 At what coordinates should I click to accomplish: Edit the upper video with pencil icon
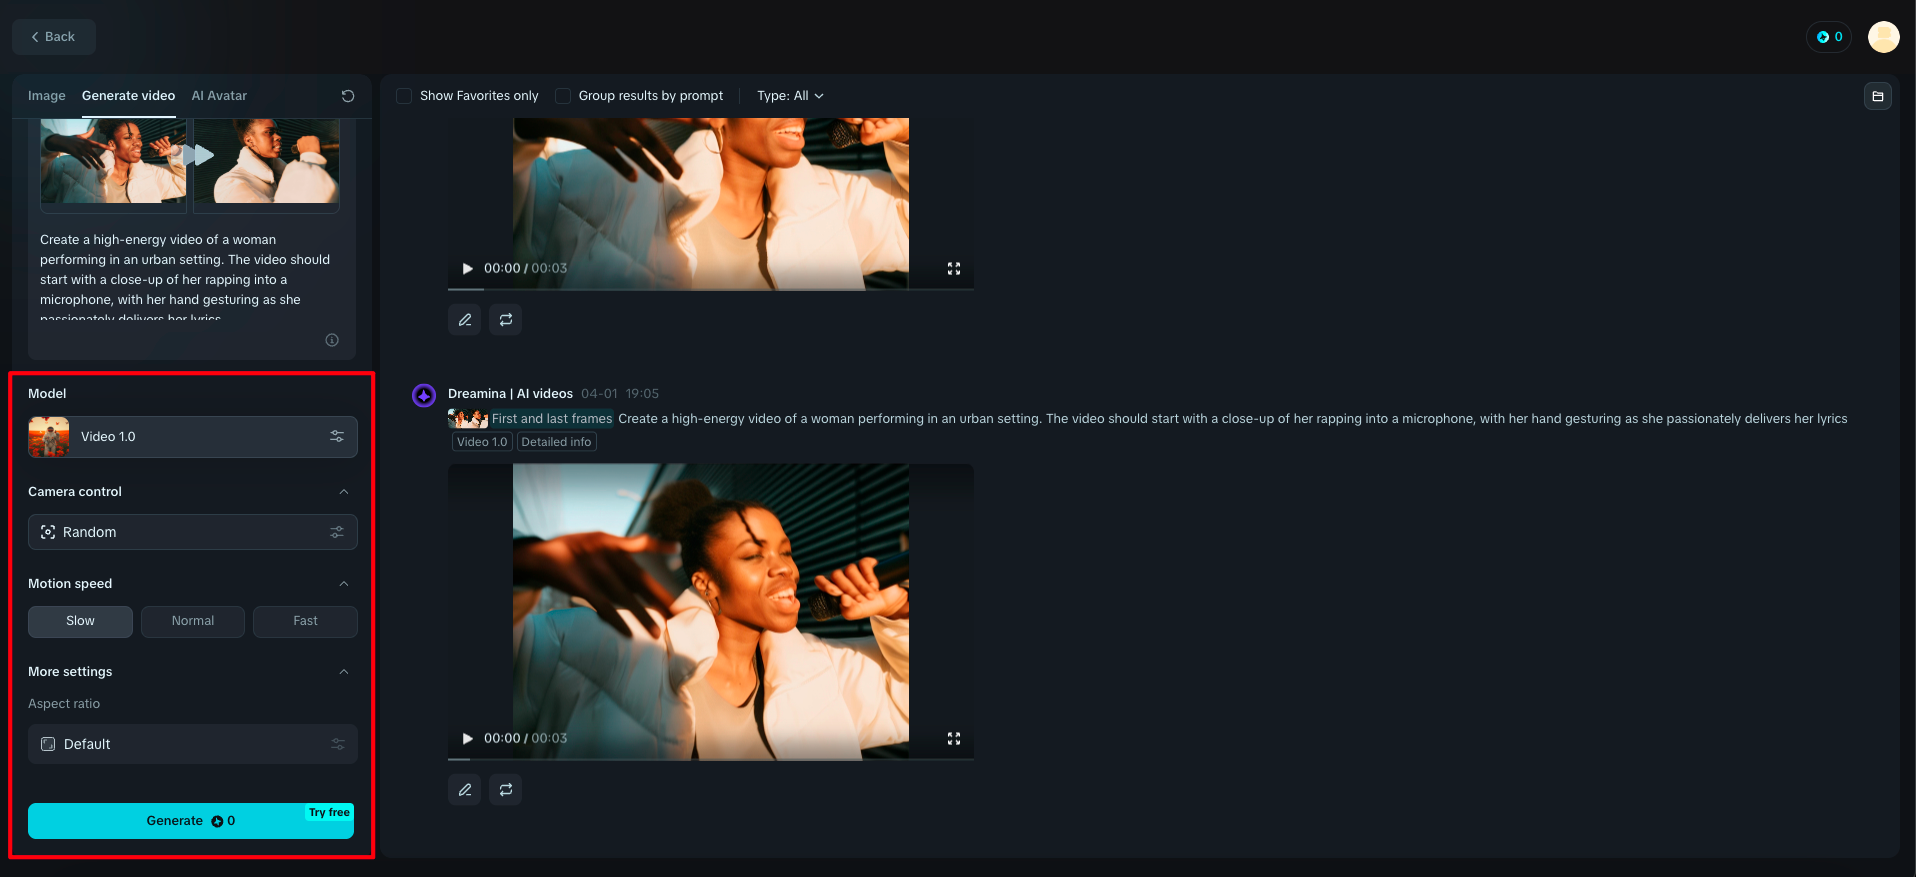tap(465, 320)
